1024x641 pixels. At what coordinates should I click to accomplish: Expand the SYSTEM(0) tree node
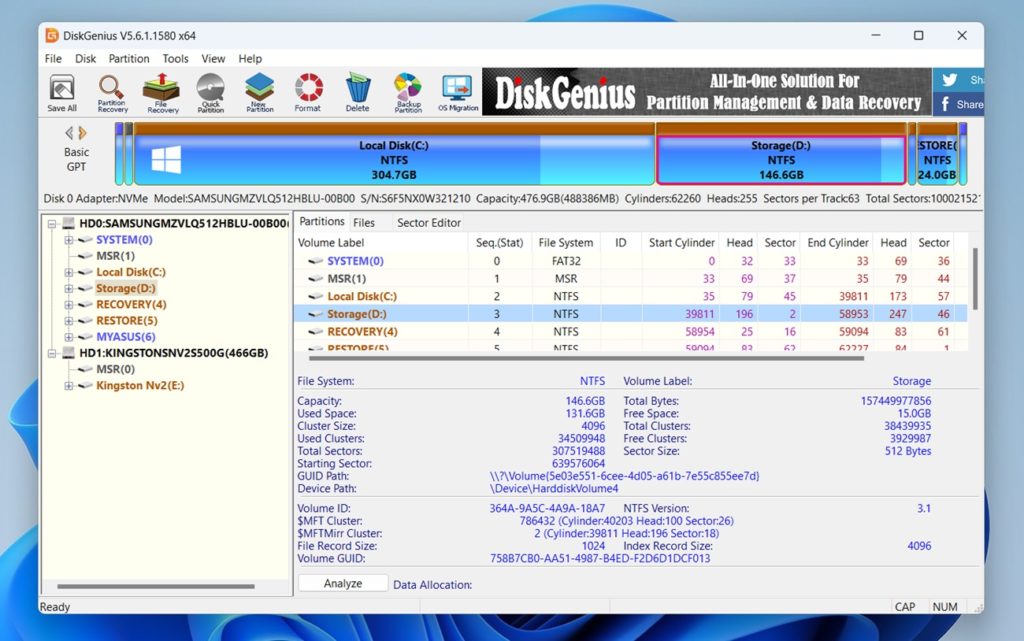pos(69,240)
